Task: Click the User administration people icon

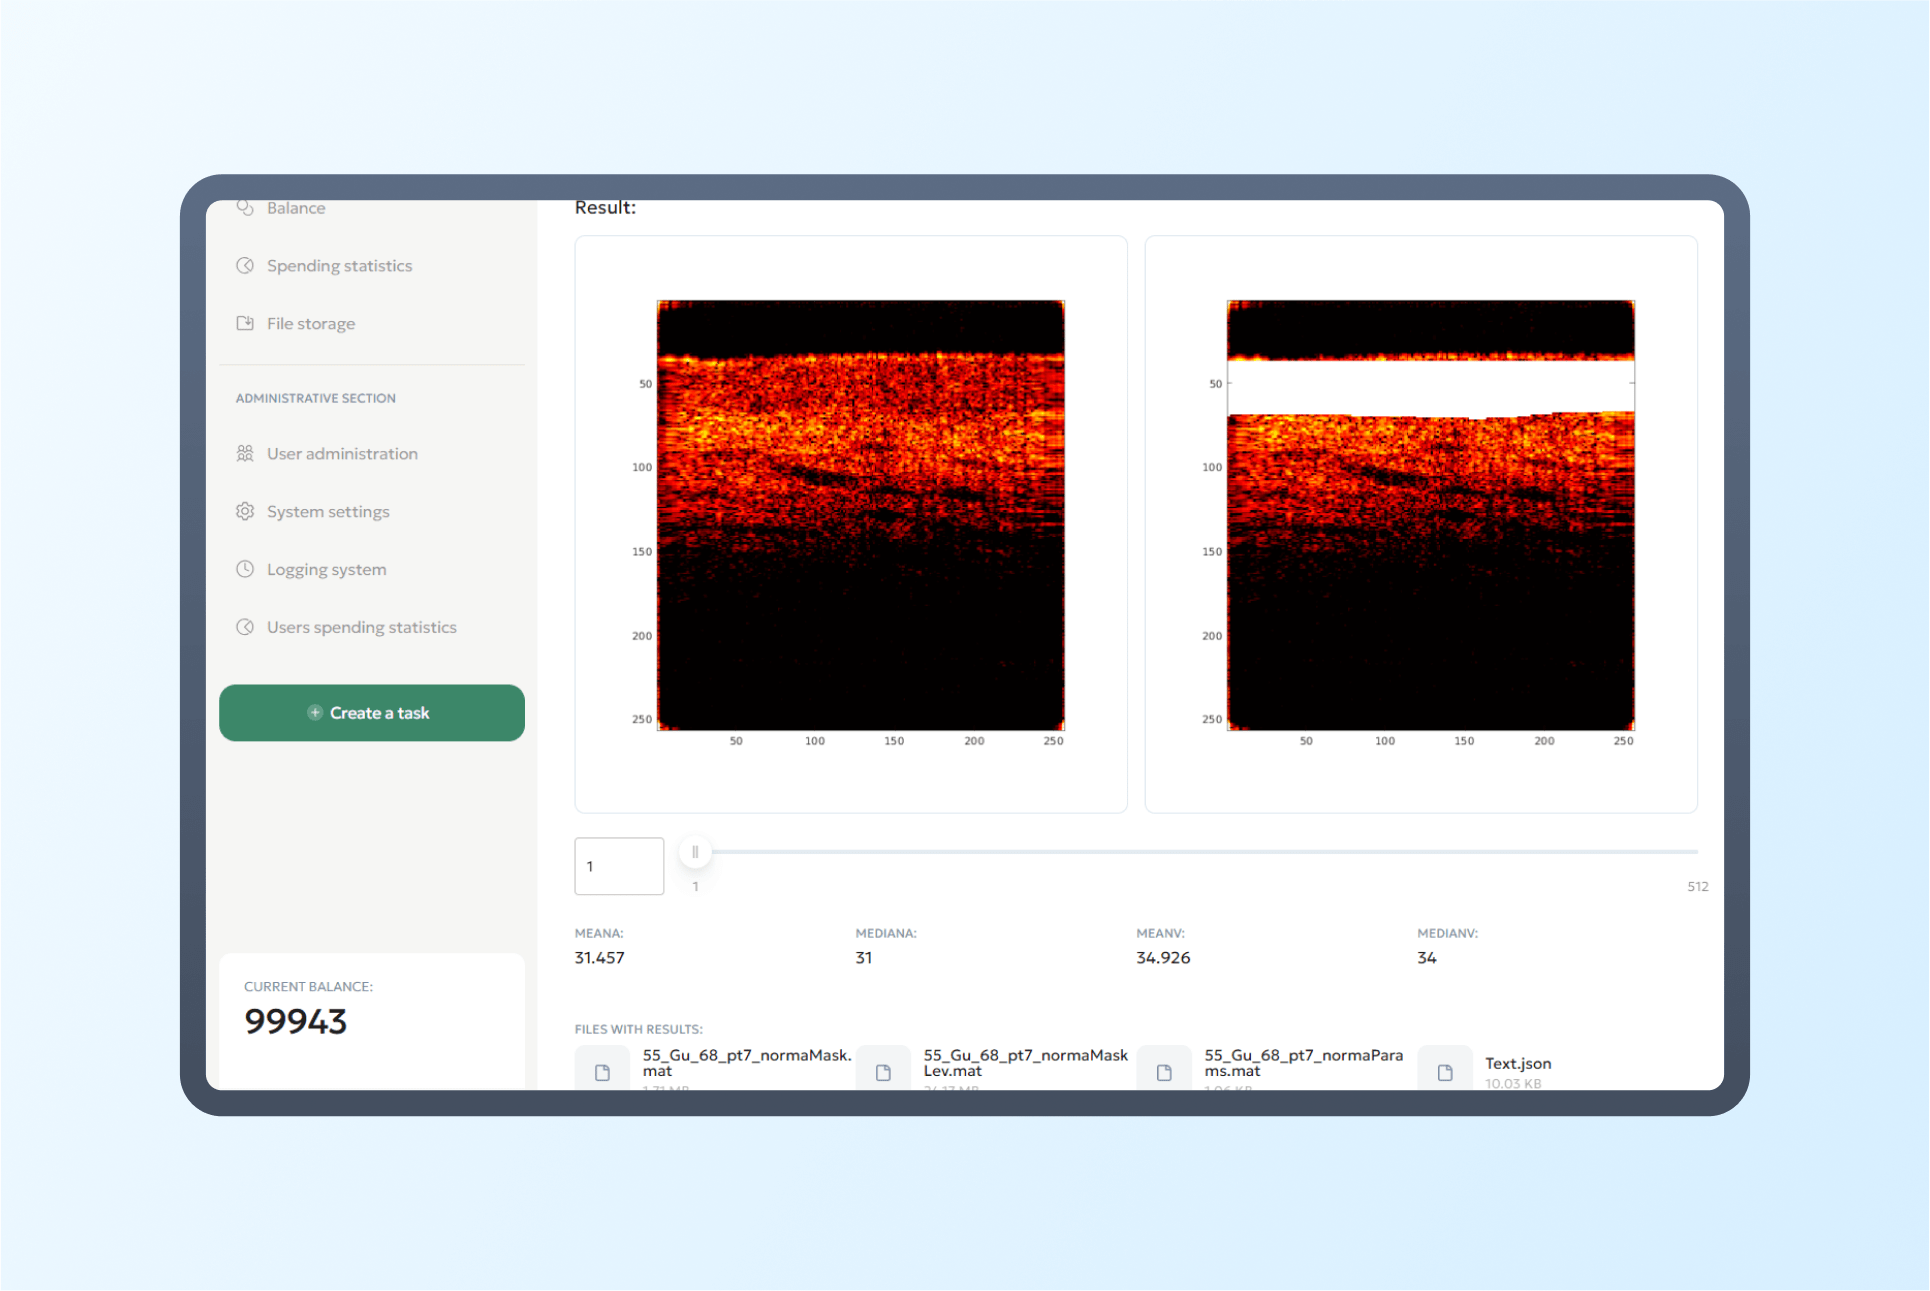Action: (245, 454)
